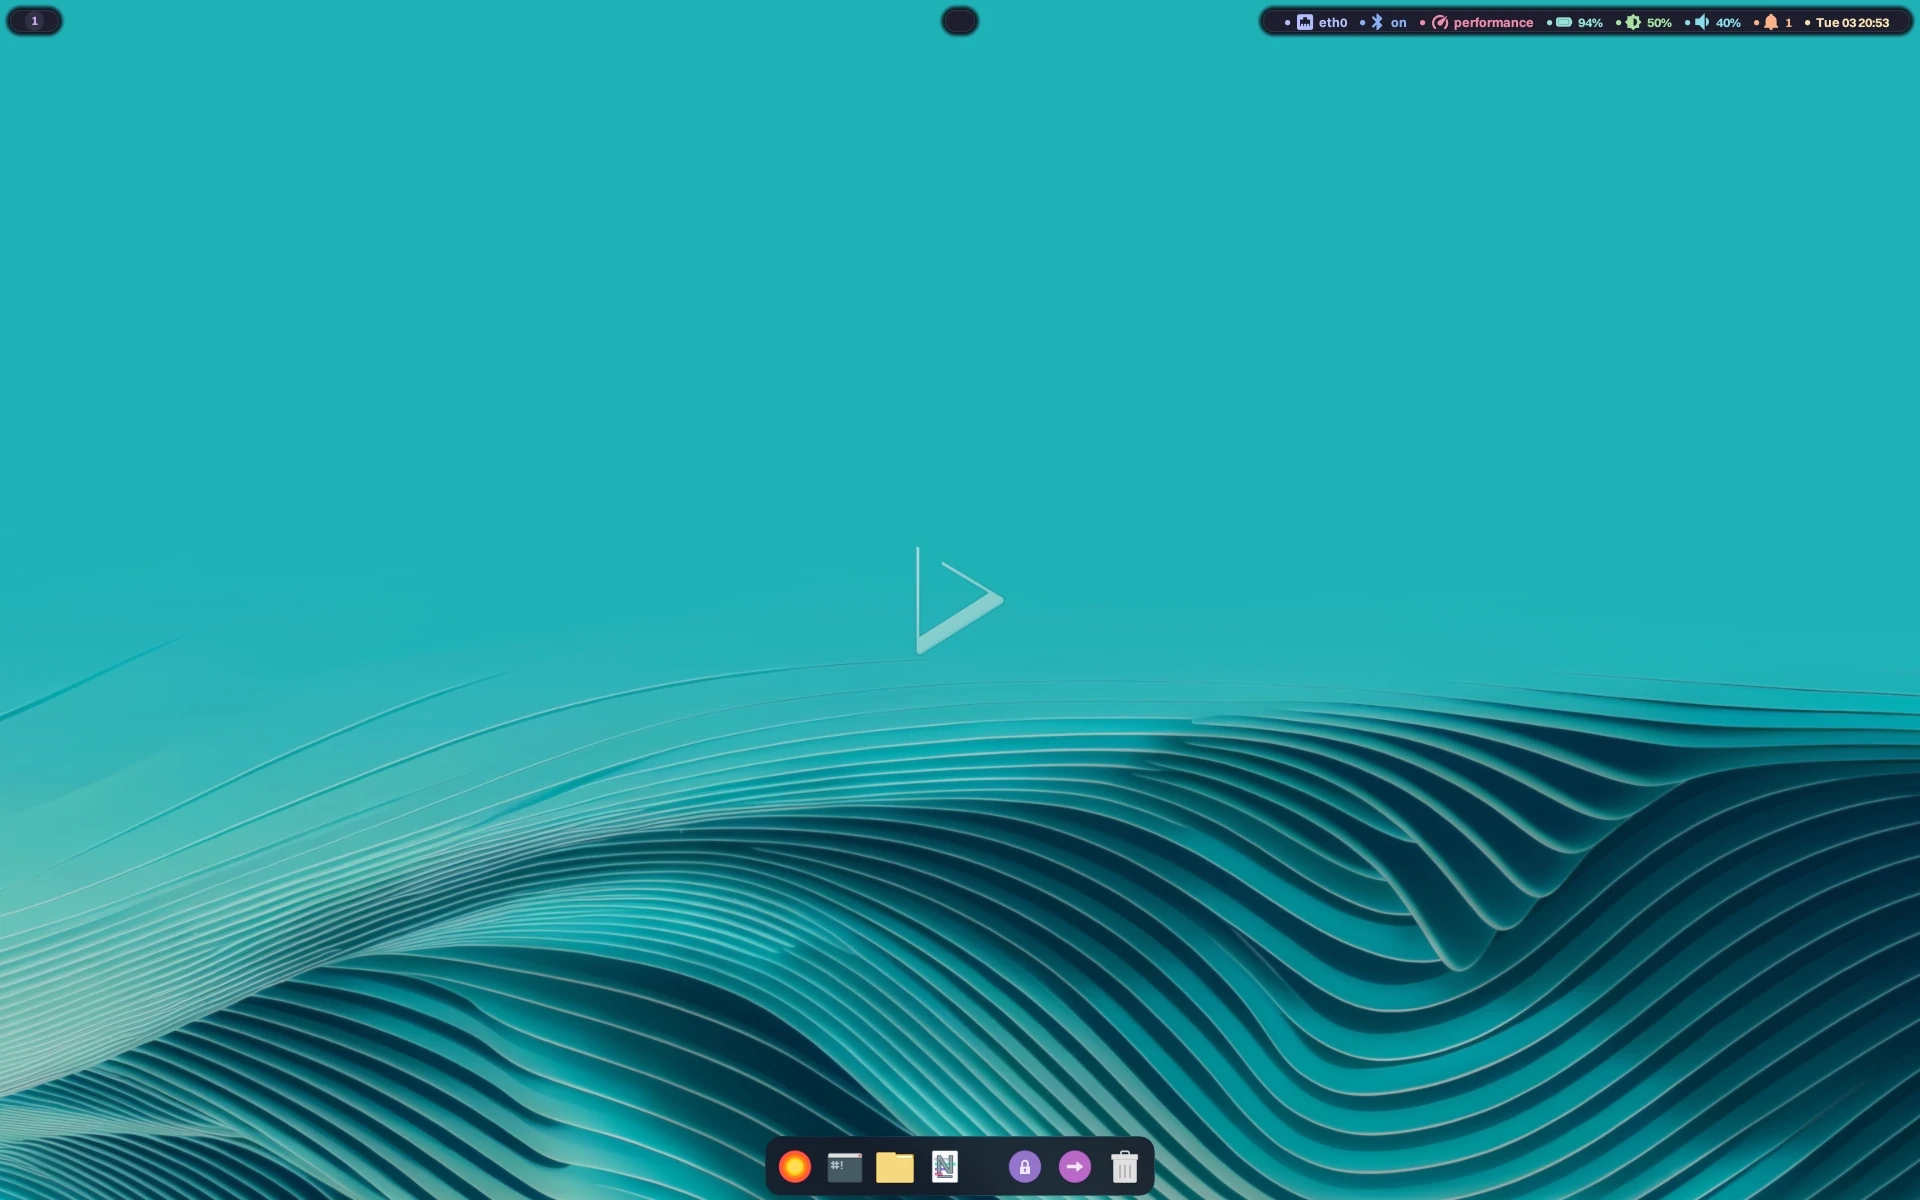Viewport: 1920px width, 1200px height.
Task: Mute audio via the 40% volume indicator
Action: 1728,21
